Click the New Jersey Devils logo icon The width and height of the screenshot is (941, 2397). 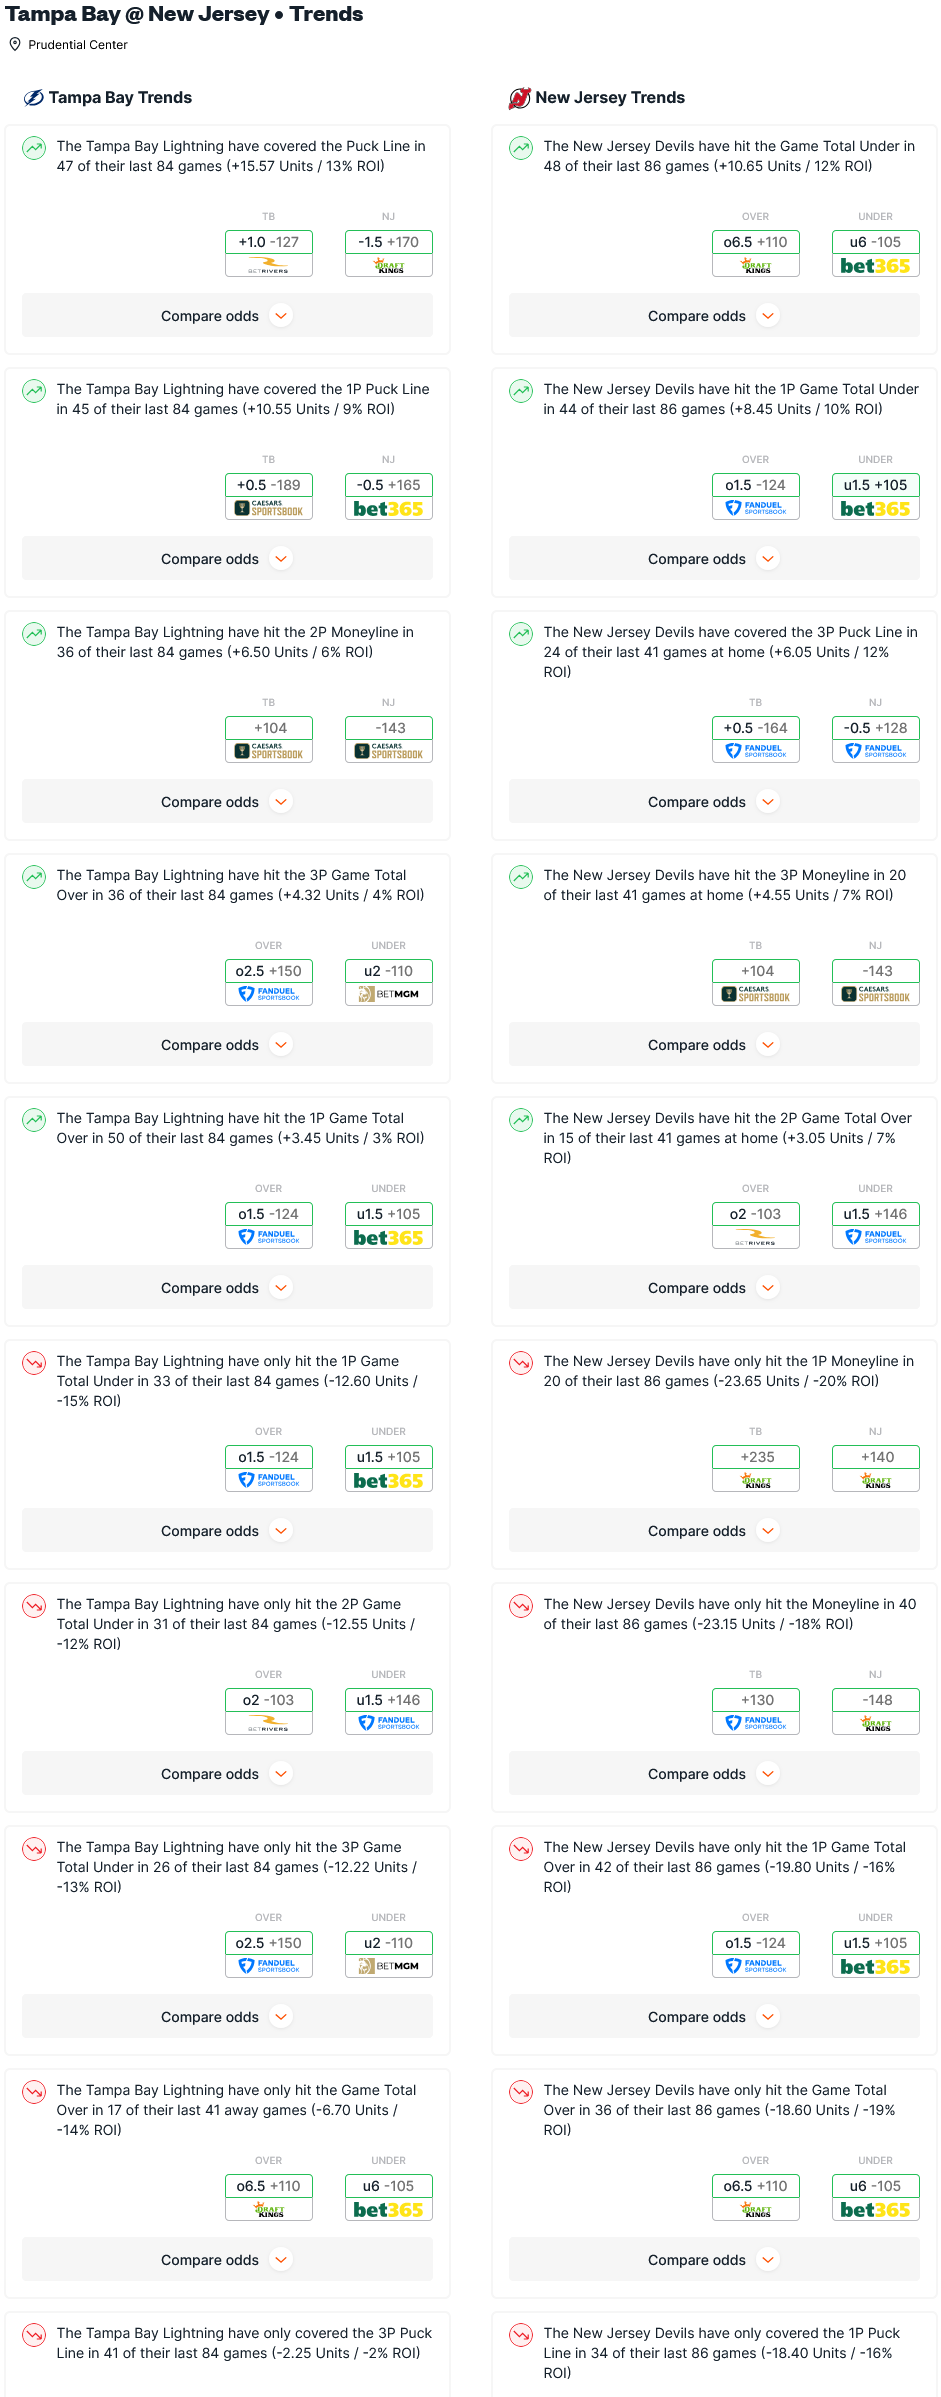click(x=519, y=97)
